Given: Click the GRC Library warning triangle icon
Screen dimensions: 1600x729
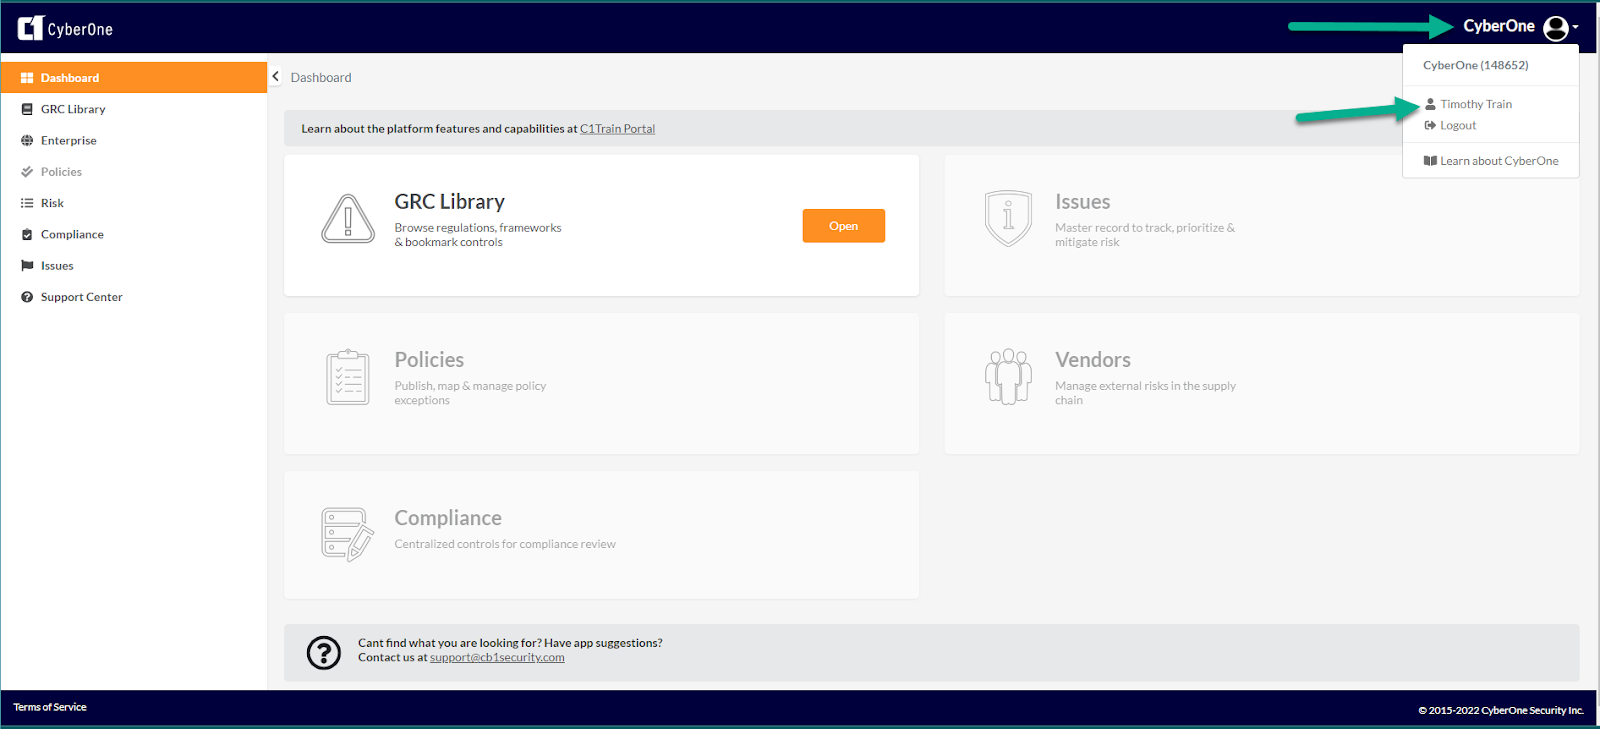Looking at the screenshot, I should coord(348,219).
